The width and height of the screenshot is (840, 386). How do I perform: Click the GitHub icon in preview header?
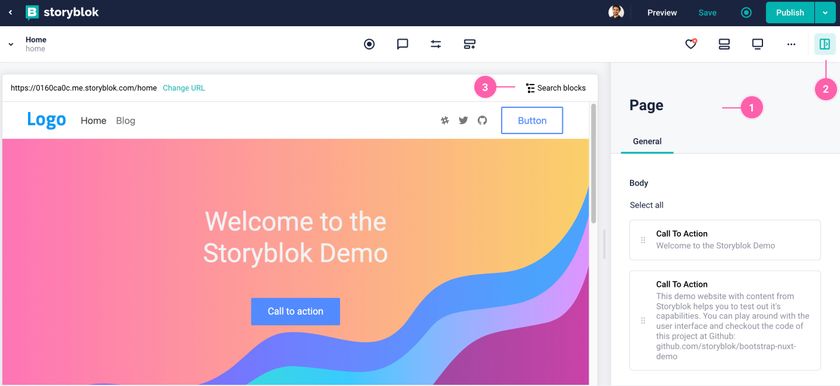pos(482,120)
